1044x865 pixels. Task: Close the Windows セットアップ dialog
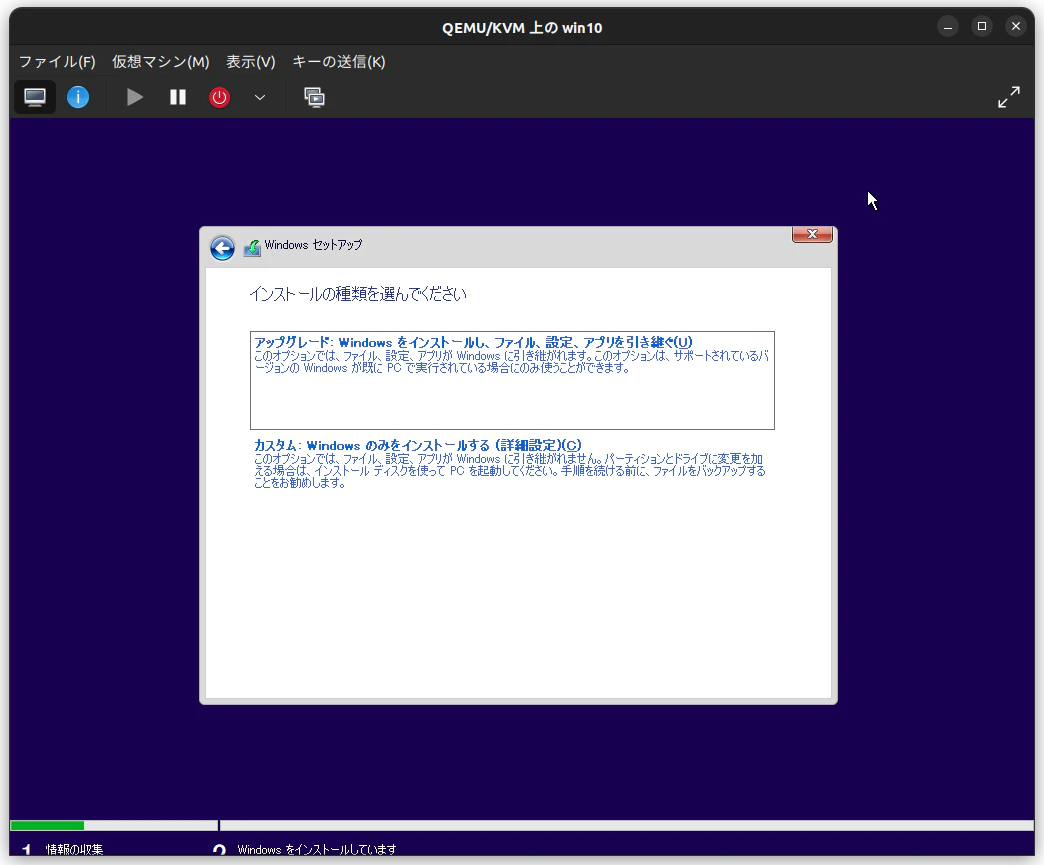point(812,234)
